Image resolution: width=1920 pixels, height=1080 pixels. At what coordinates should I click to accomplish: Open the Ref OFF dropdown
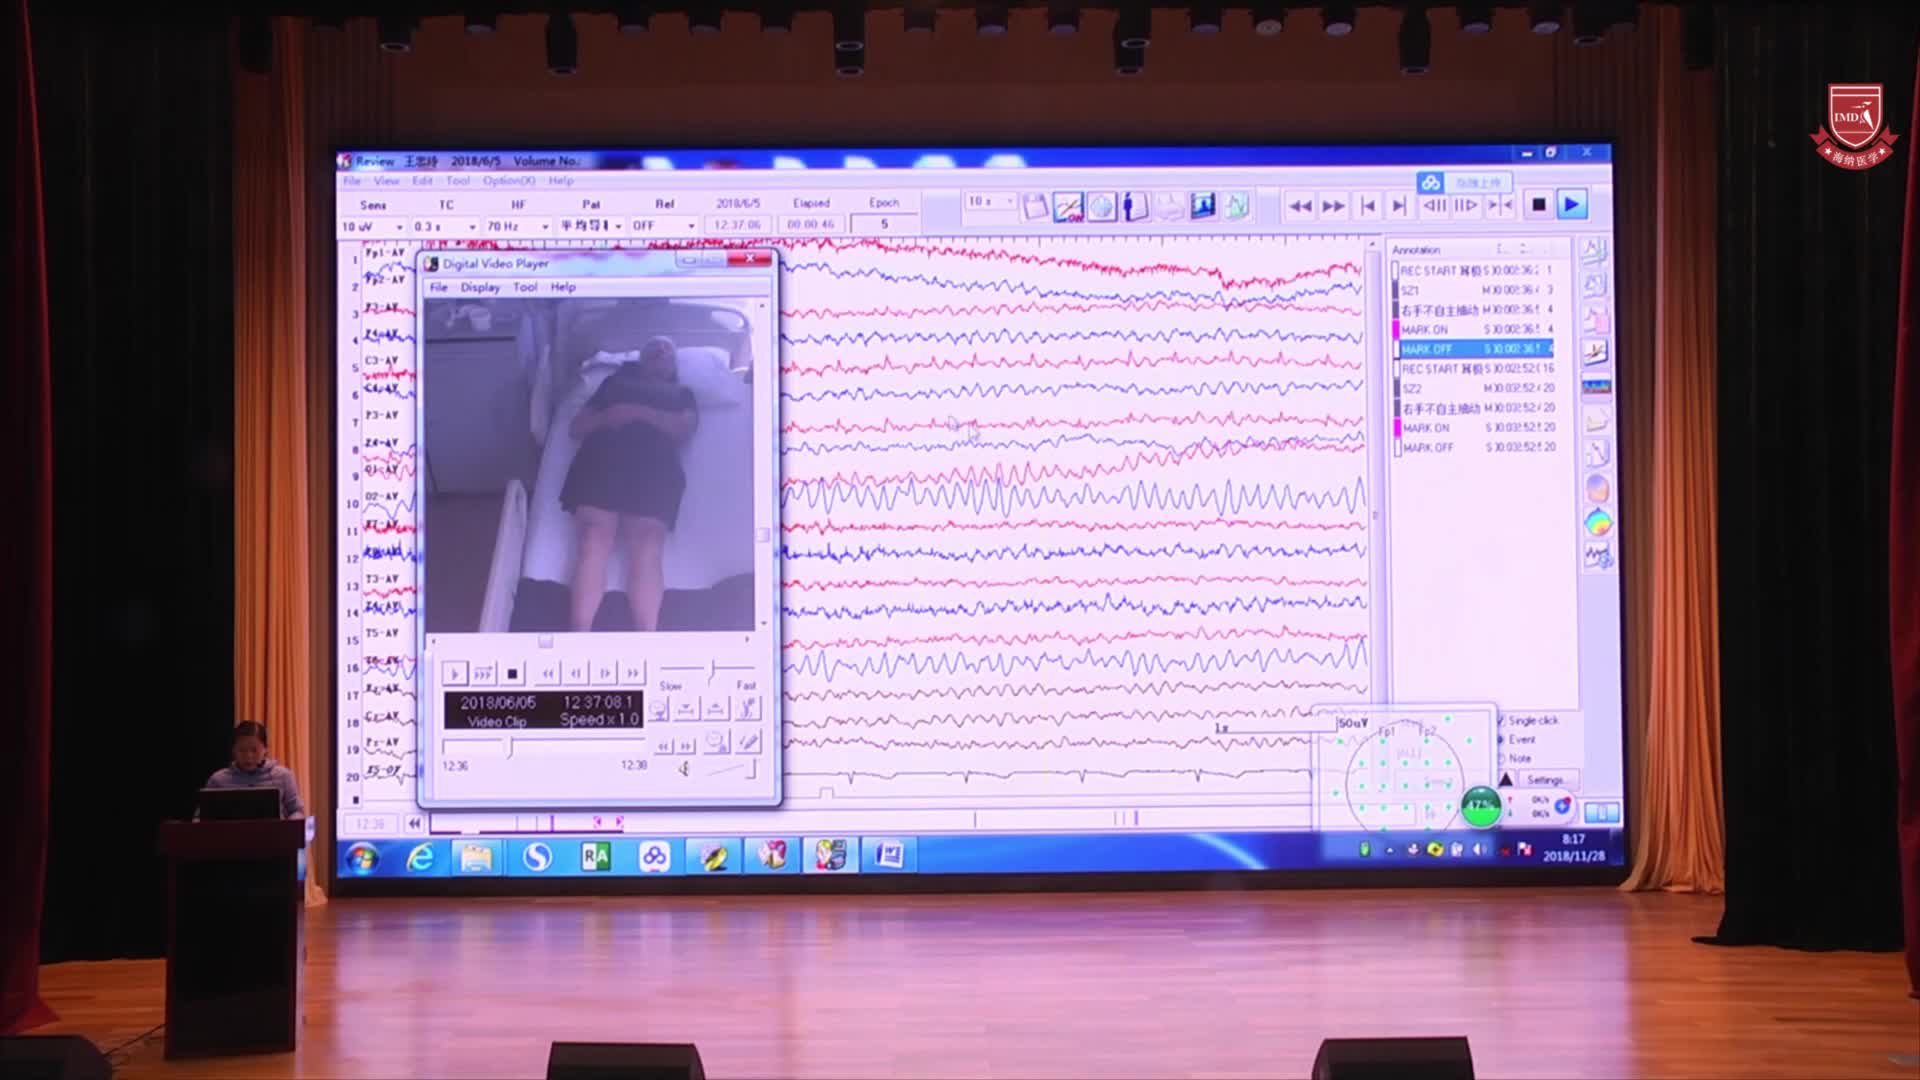[x=690, y=226]
